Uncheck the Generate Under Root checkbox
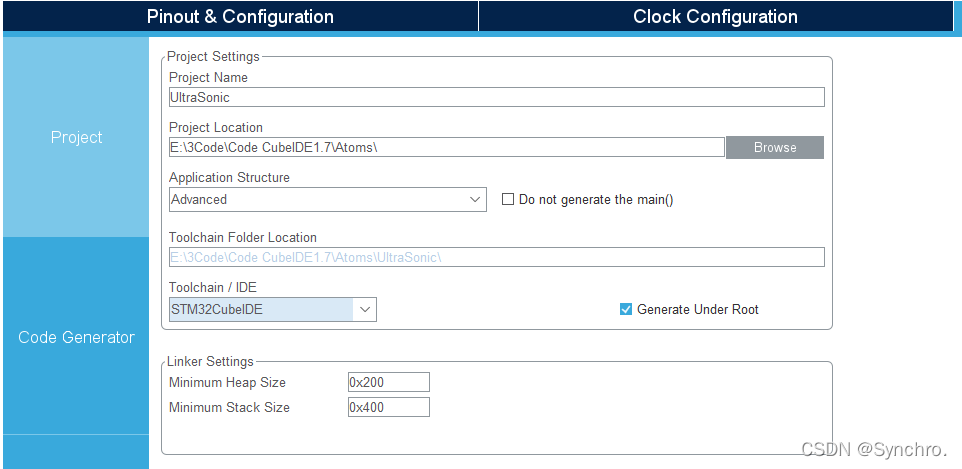The image size is (962, 469). click(x=626, y=309)
